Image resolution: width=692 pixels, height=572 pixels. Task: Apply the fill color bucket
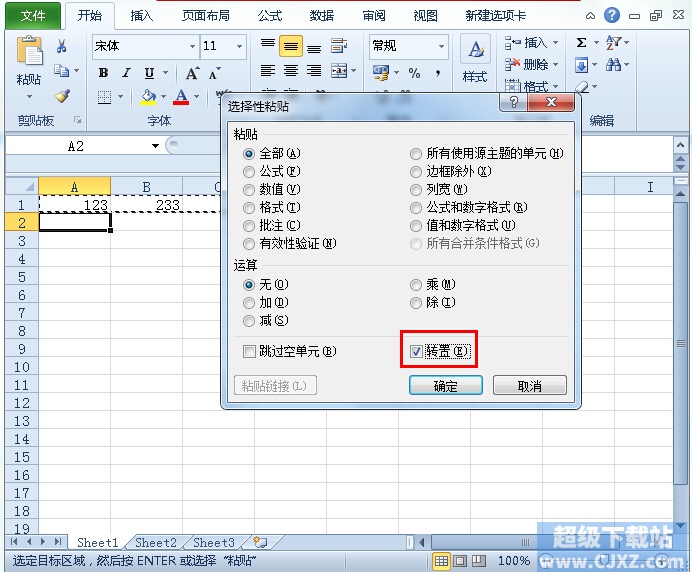pos(148,97)
